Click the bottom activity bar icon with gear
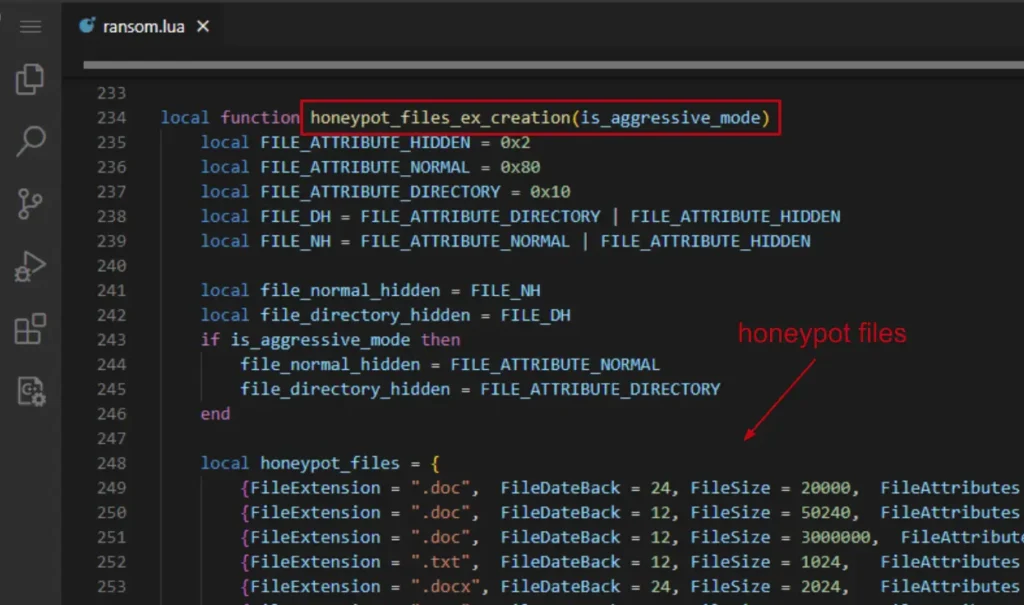The height and width of the screenshot is (605, 1024). pyautogui.click(x=30, y=391)
